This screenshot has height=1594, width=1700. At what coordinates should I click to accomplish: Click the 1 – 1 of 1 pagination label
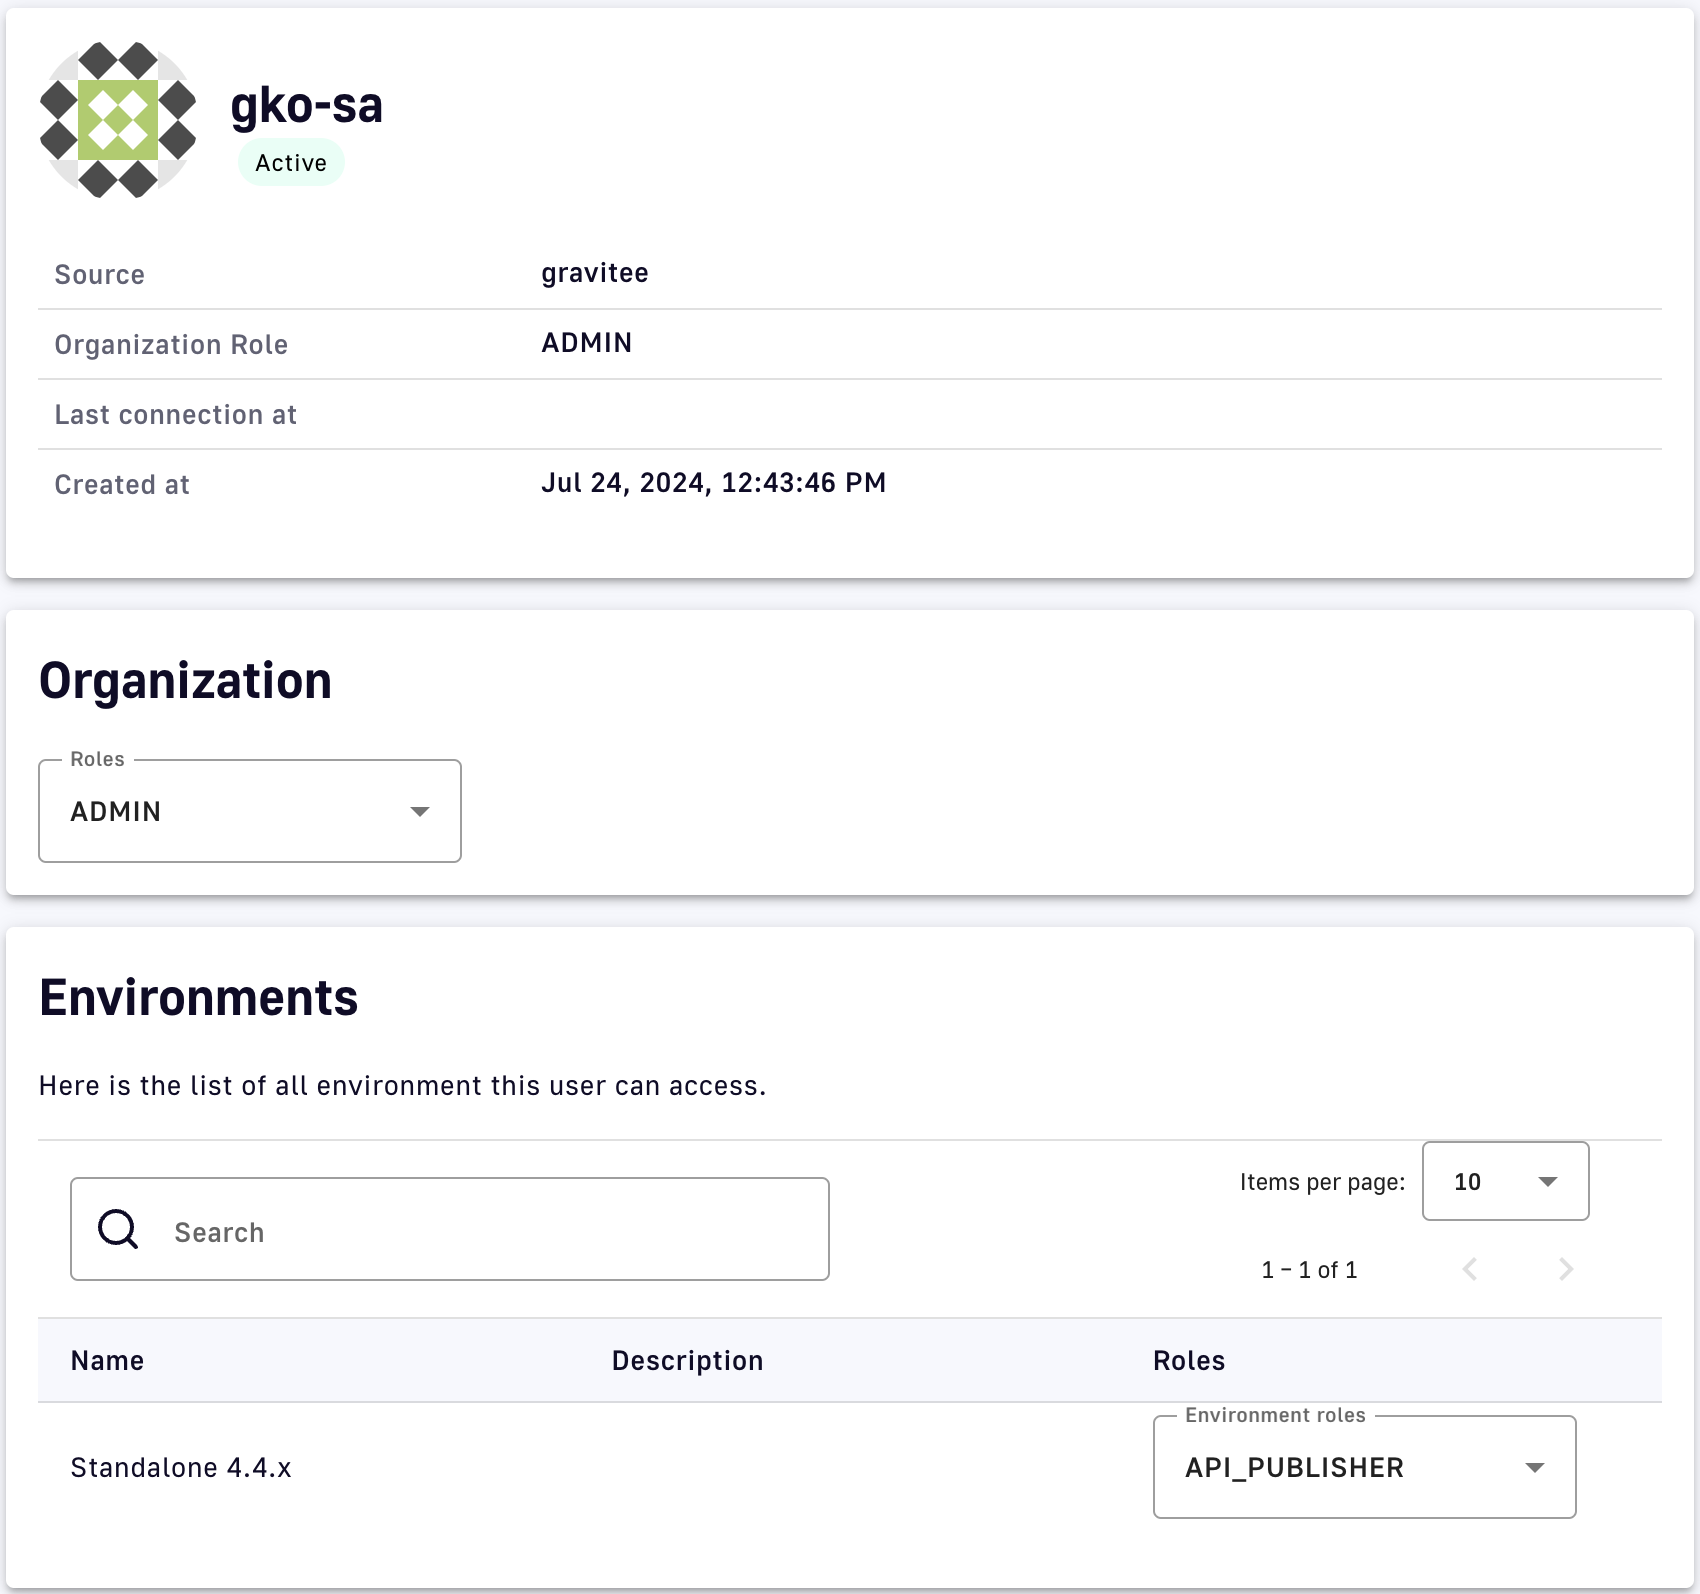click(x=1309, y=1270)
